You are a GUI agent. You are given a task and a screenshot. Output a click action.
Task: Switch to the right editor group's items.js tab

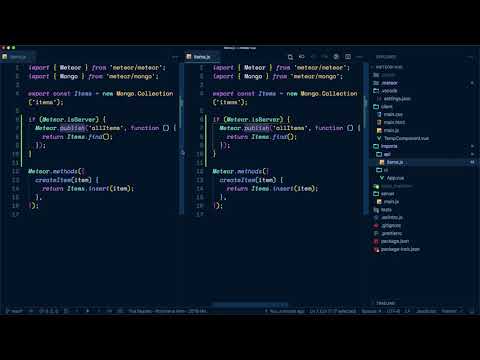point(202,57)
